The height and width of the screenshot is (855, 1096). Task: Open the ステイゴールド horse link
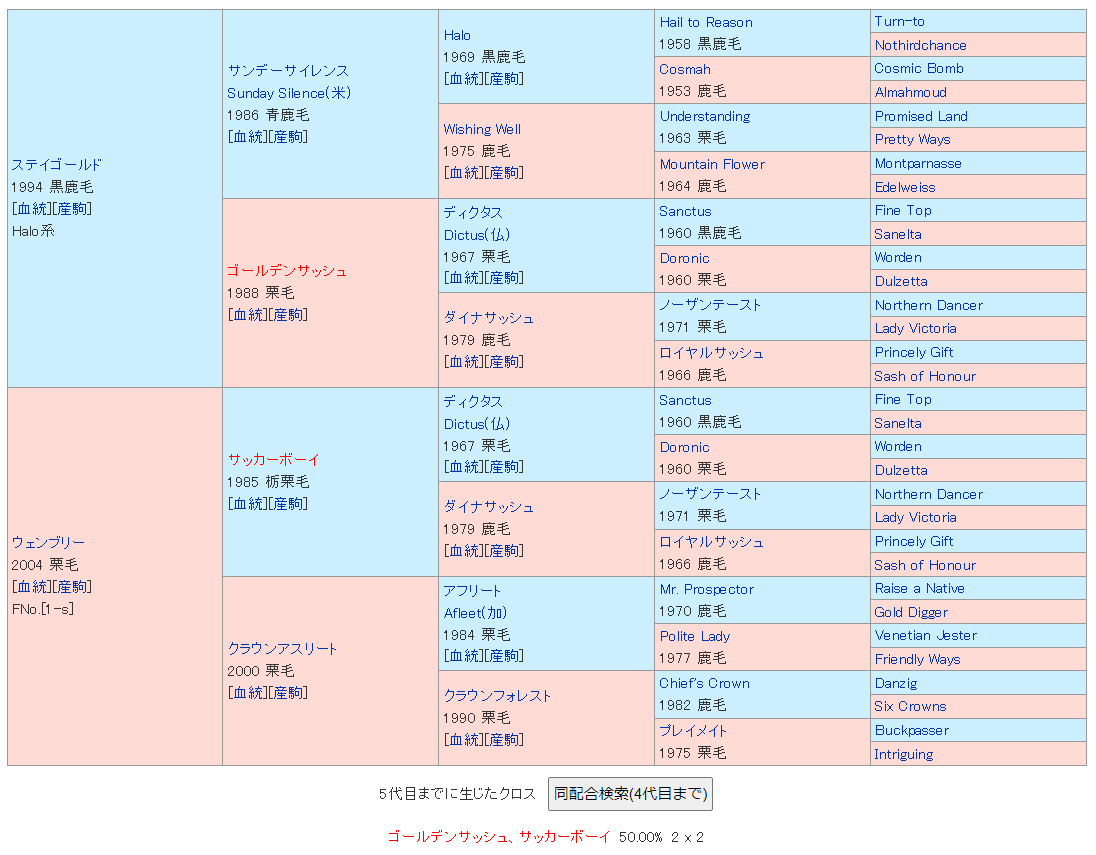point(57,165)
